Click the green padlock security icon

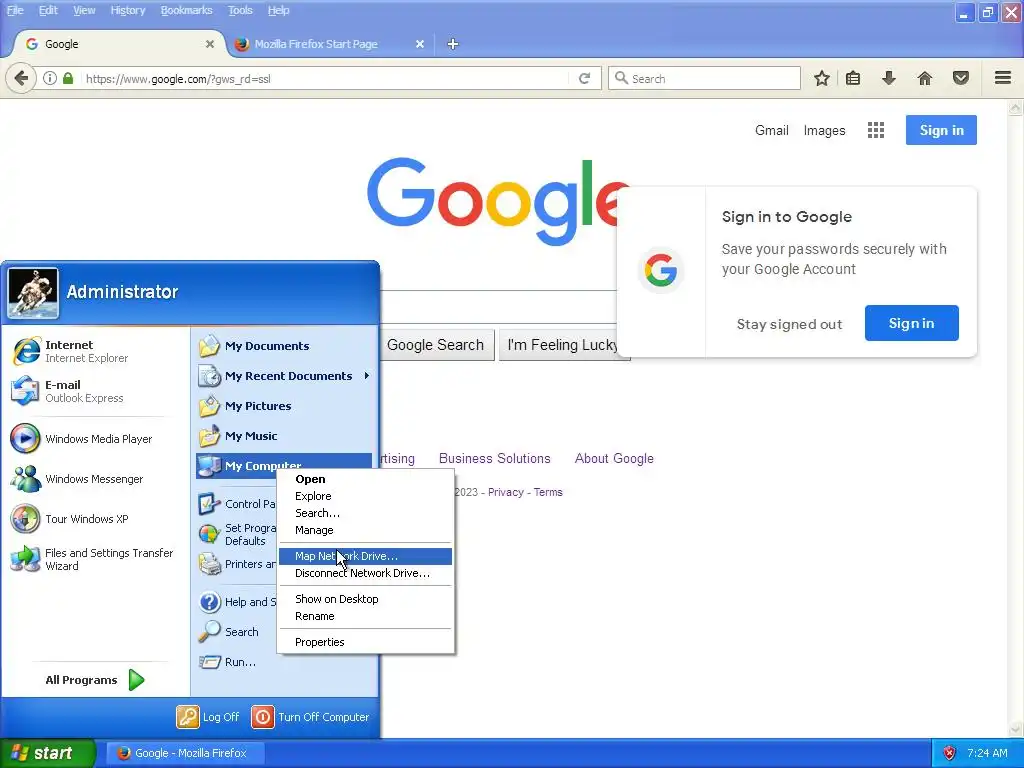(x=68, y=78)
